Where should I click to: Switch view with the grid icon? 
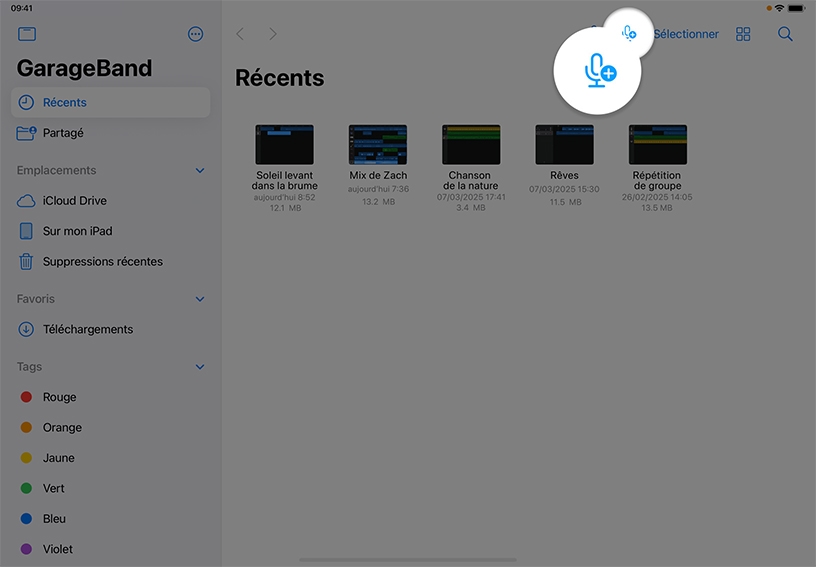coord(743,34)
